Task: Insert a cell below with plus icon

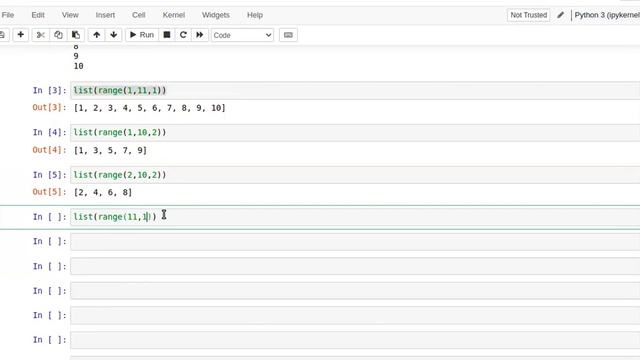Action: click(x=20, y=35)
